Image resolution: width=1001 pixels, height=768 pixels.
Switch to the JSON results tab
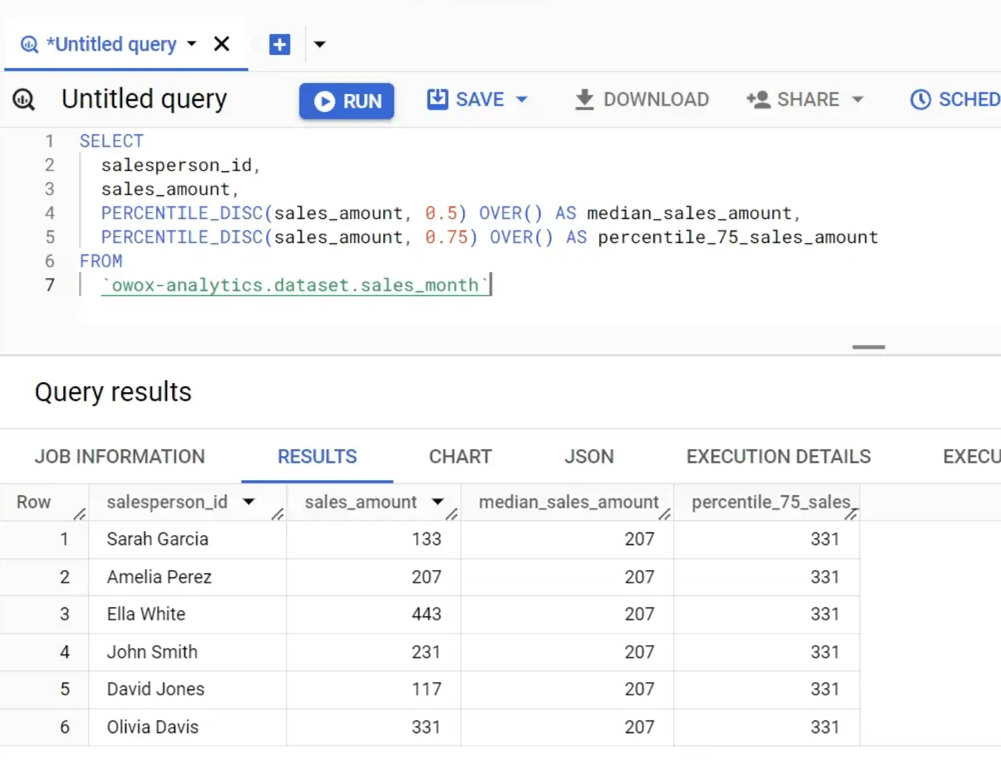[589, 456]
